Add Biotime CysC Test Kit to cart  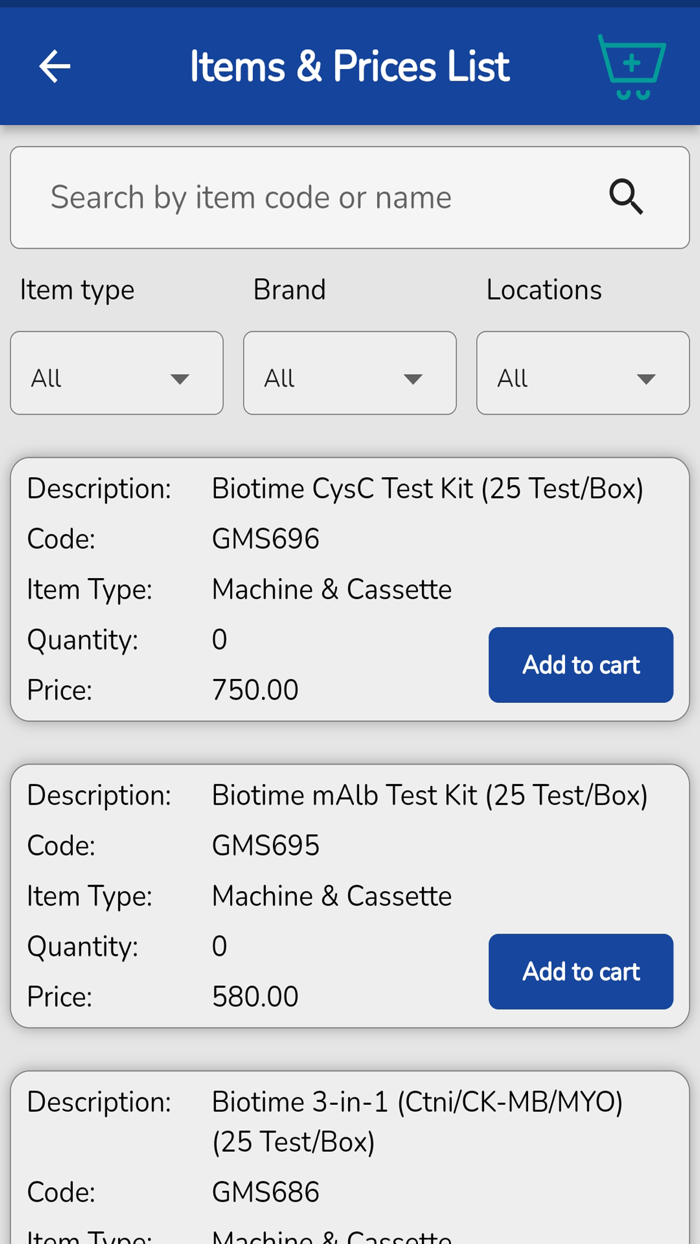580,665
